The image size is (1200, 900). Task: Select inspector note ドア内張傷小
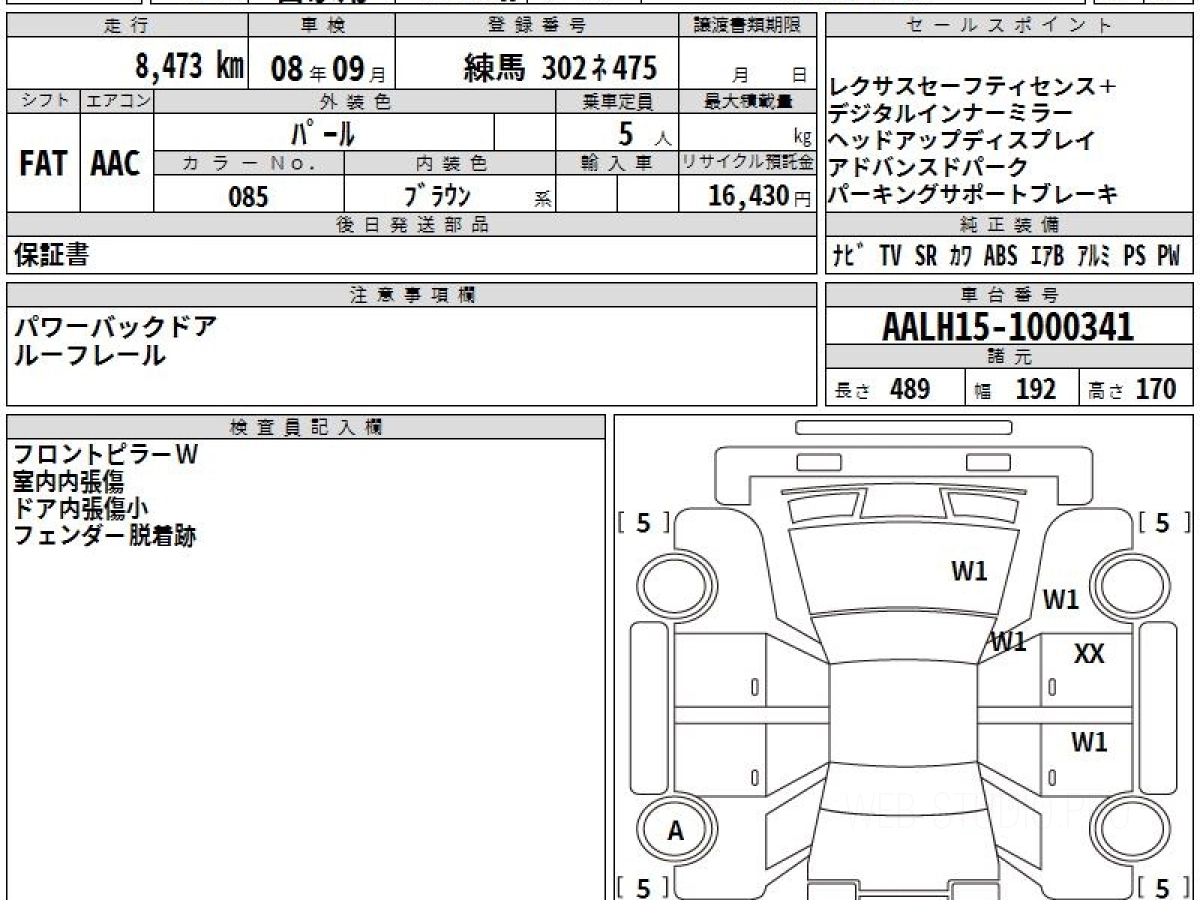click(x=81, y=508)
